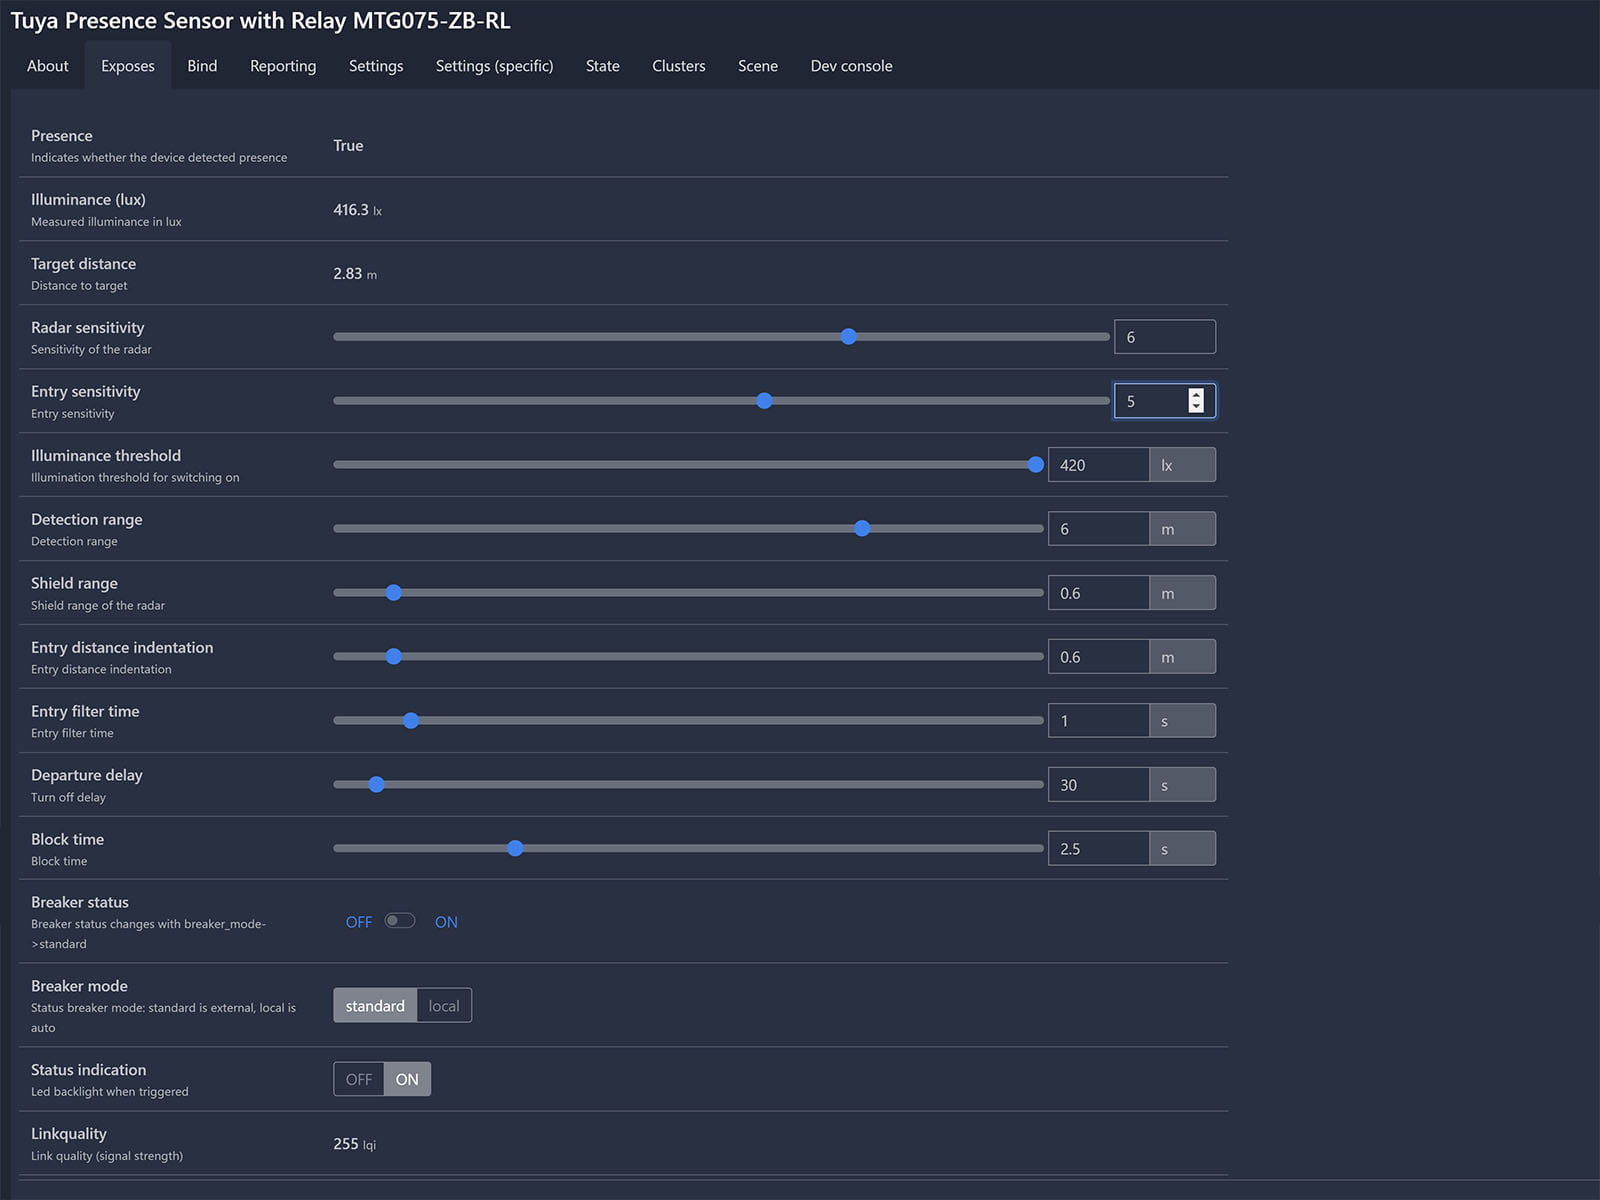This screenshot has height=1200, width=1600.
Task: Select local Breaker mode
Action: pyautogui.click(x=444, y=1006)
